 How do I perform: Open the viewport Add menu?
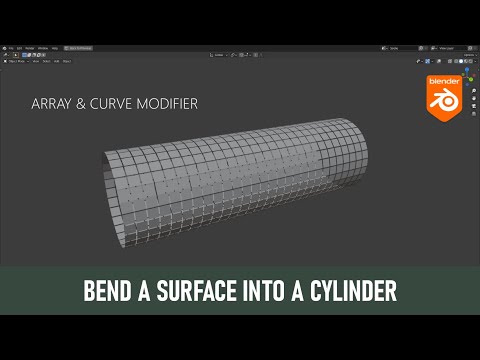56,61
